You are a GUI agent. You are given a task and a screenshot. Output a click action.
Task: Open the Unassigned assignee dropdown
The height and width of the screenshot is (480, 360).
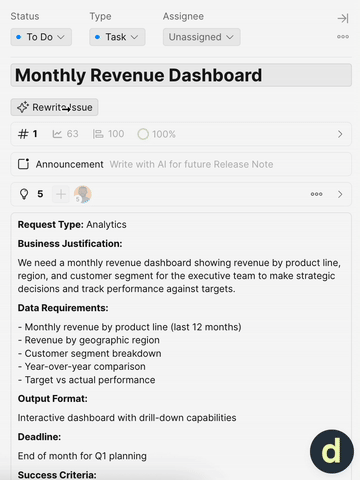(x=201, y=37)
